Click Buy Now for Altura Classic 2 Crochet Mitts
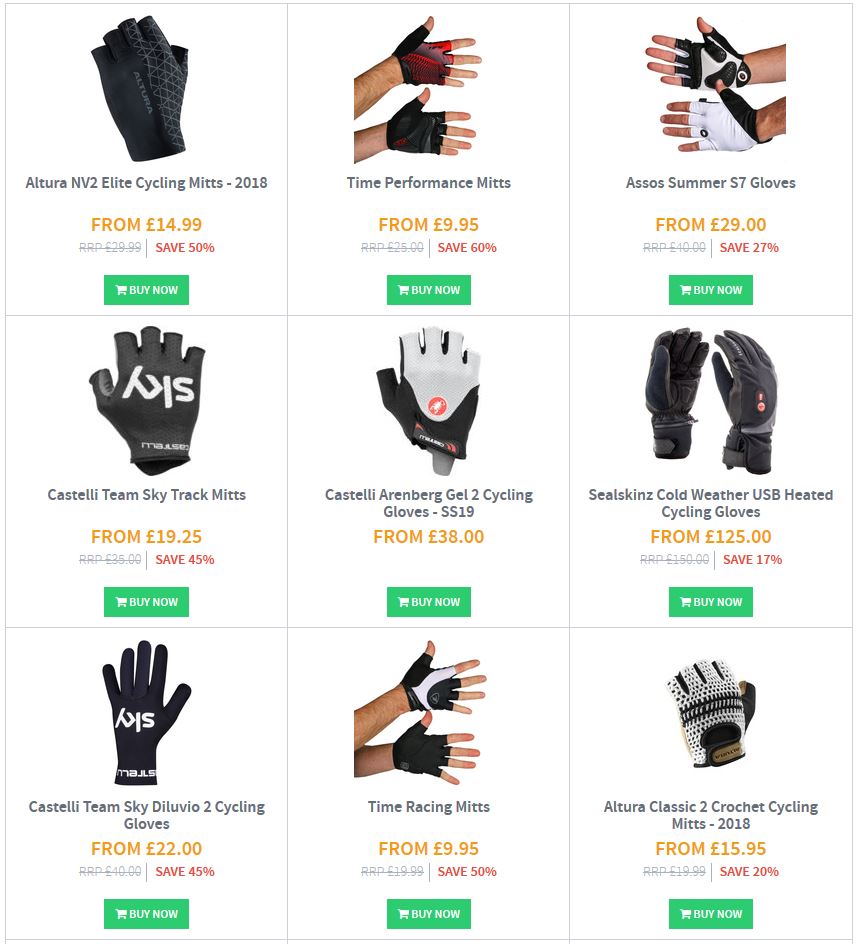This screenshot has height=944, width=860. tap(711, 913)
